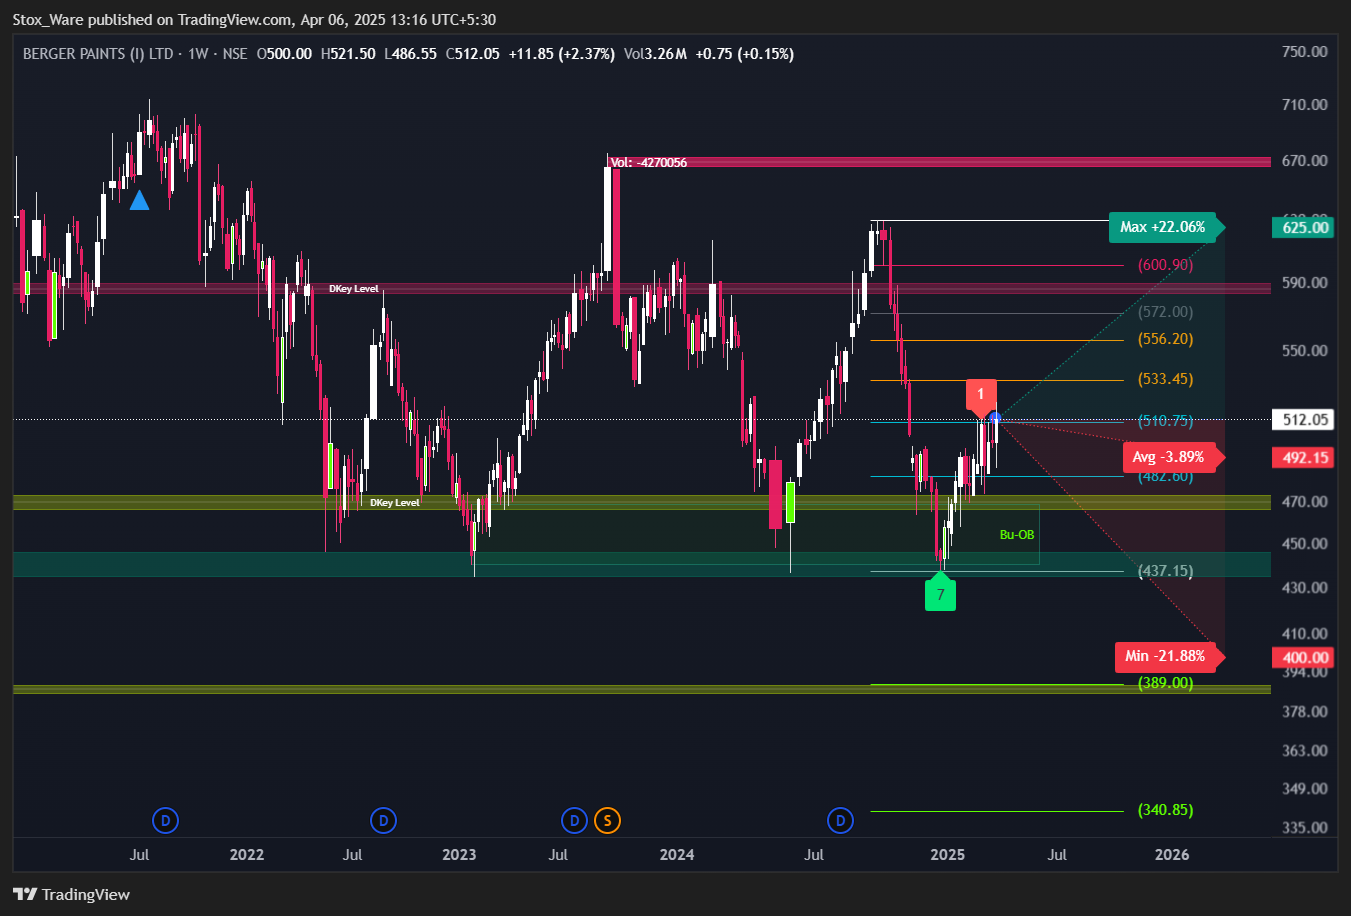Viewport: 1351px width, 916px height.
Task: Click the +11.85 (+2.37%) change value
Action: 561,54
